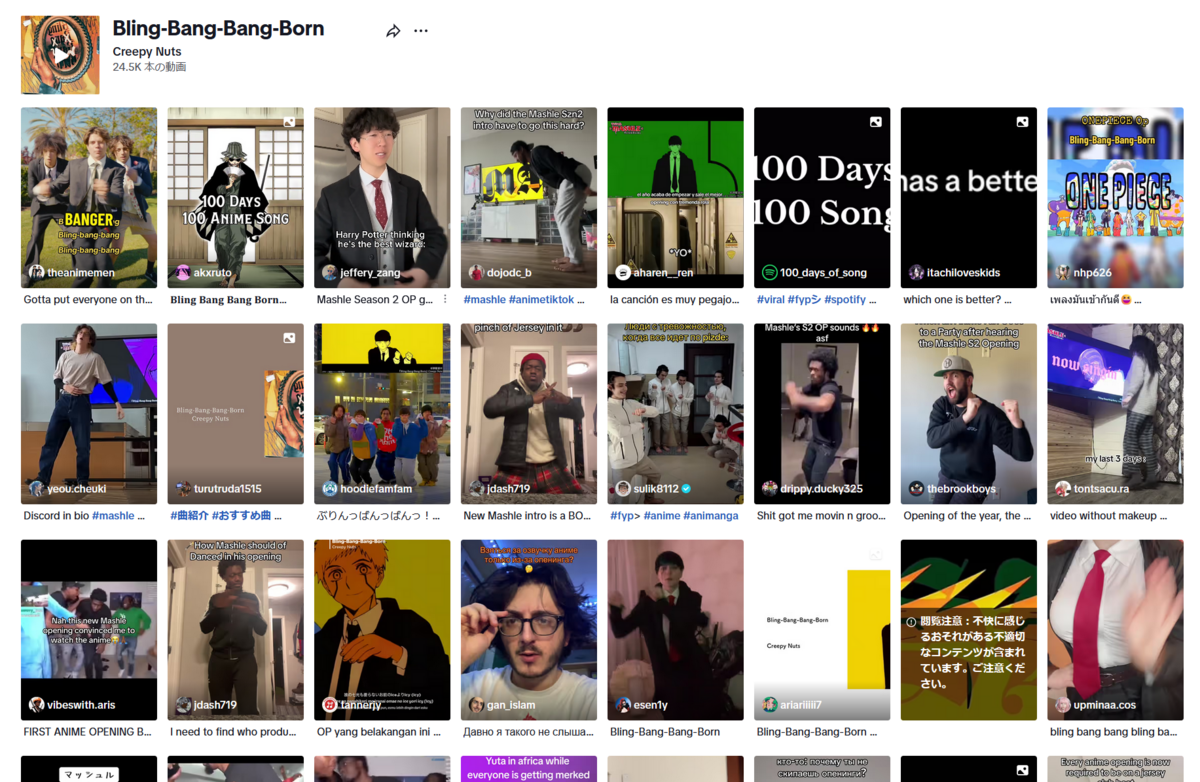The image size is (1200, 782).
Task: Open jdash719's 'pinch of Jersey' video
Action: coord(529,413)
